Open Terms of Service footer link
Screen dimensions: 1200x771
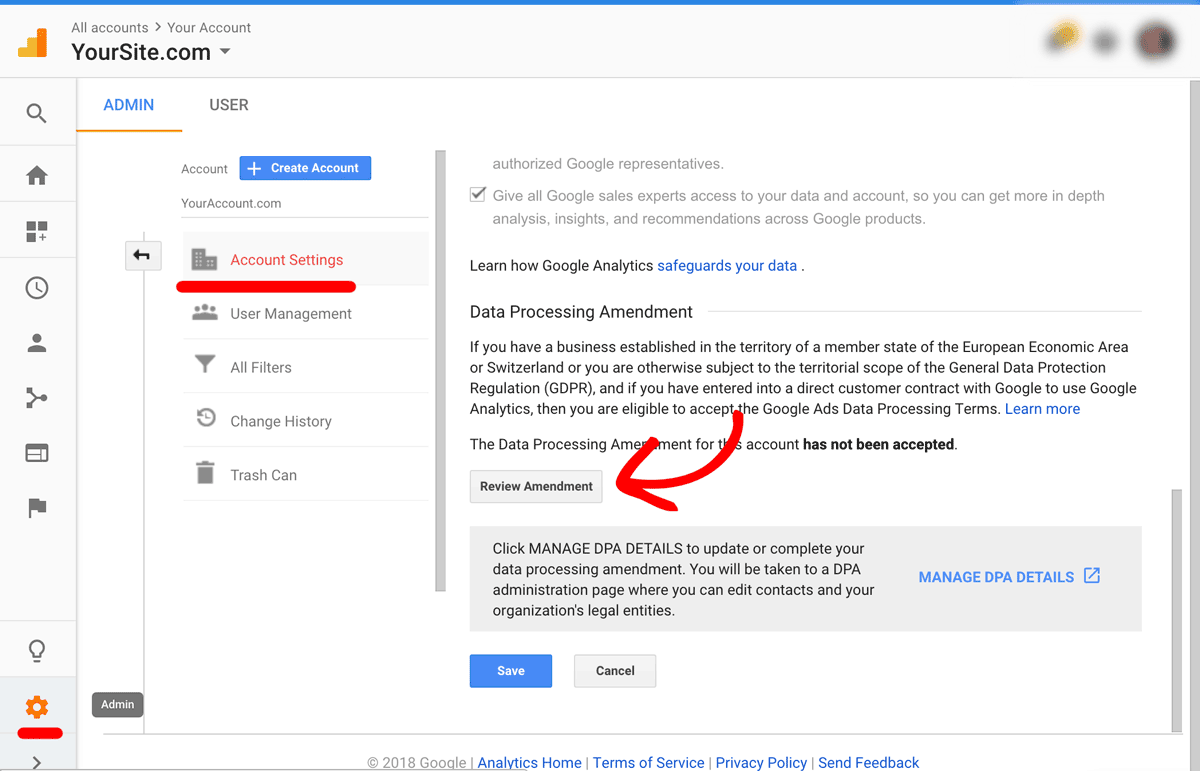tap(648, 763)
